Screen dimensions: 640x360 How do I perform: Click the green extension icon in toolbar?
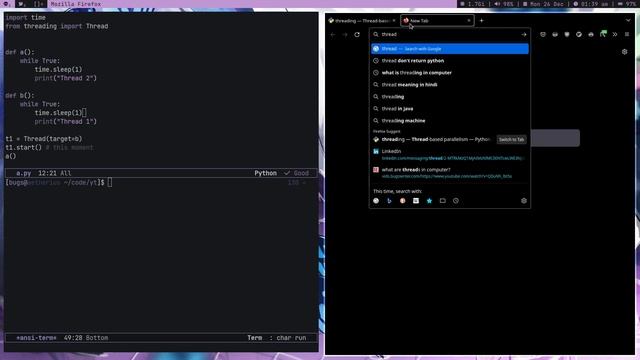[x=603, y=34]
